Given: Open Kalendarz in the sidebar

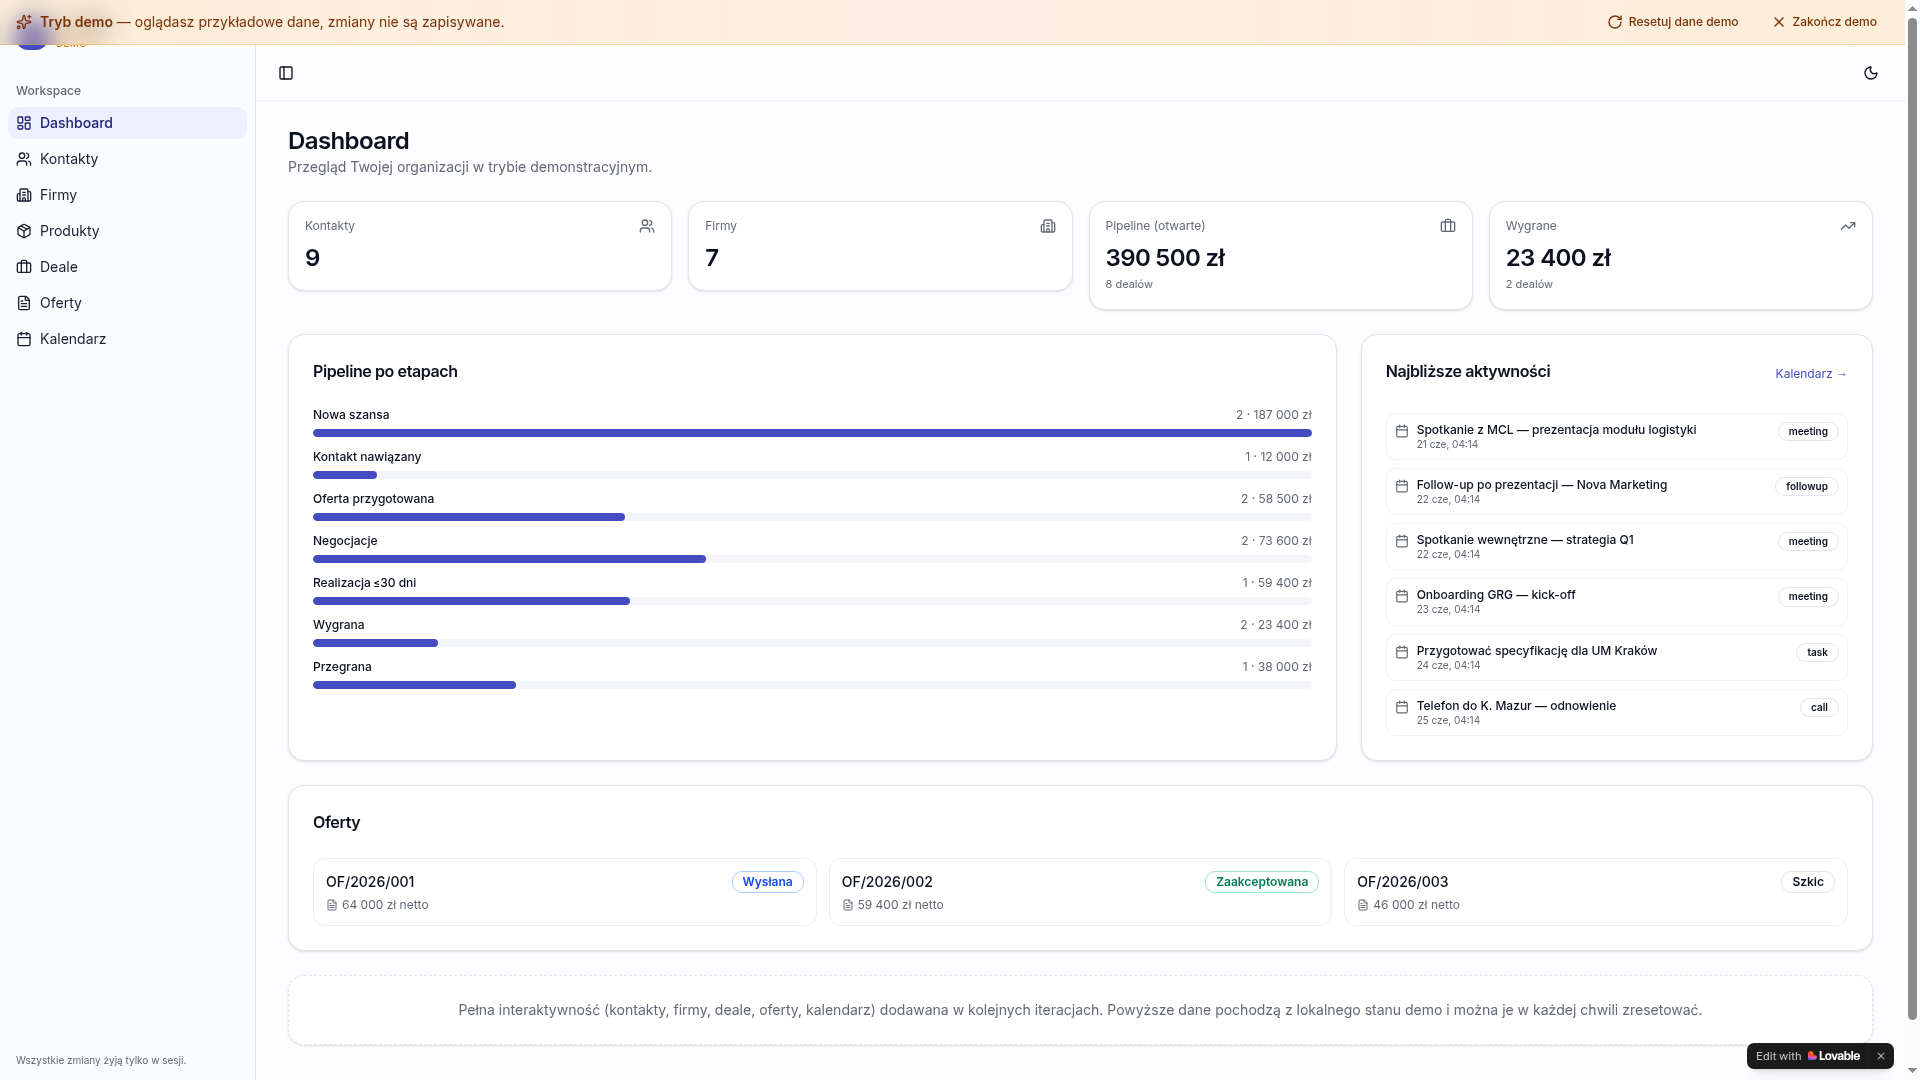Looking at the screenshot, I should 127,339.
